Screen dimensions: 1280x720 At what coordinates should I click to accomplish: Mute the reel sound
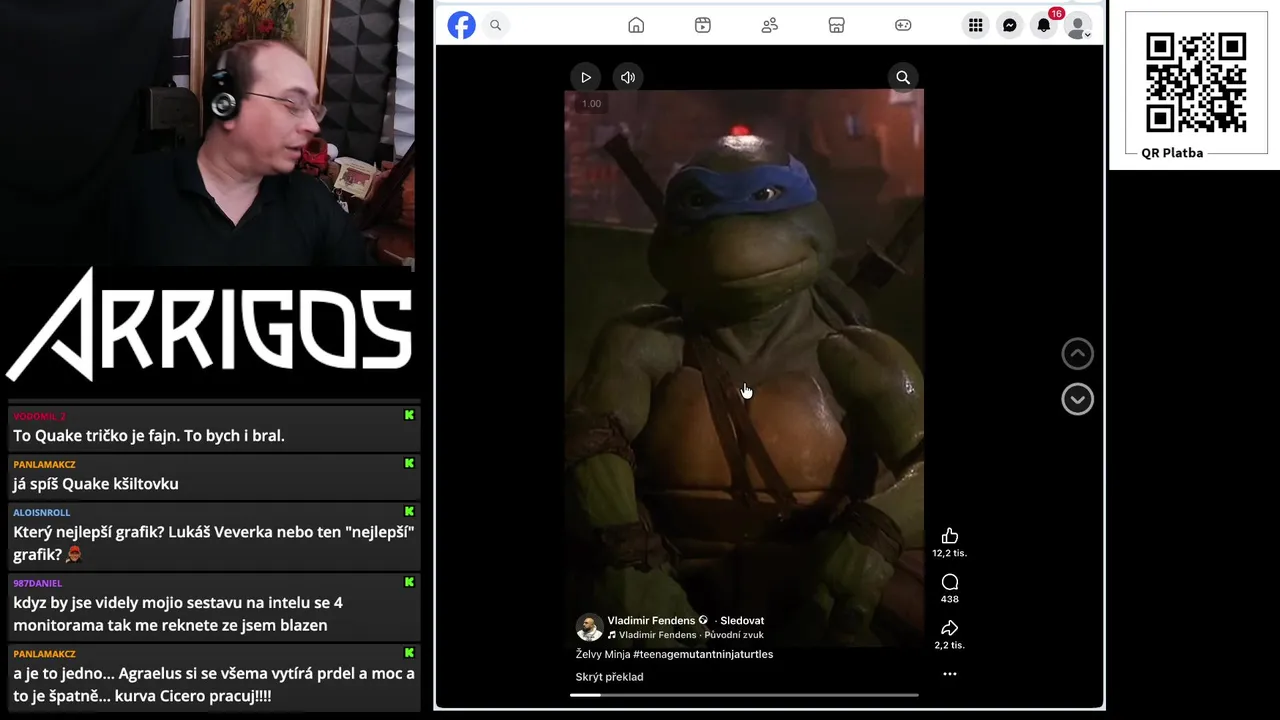point(628,77)
